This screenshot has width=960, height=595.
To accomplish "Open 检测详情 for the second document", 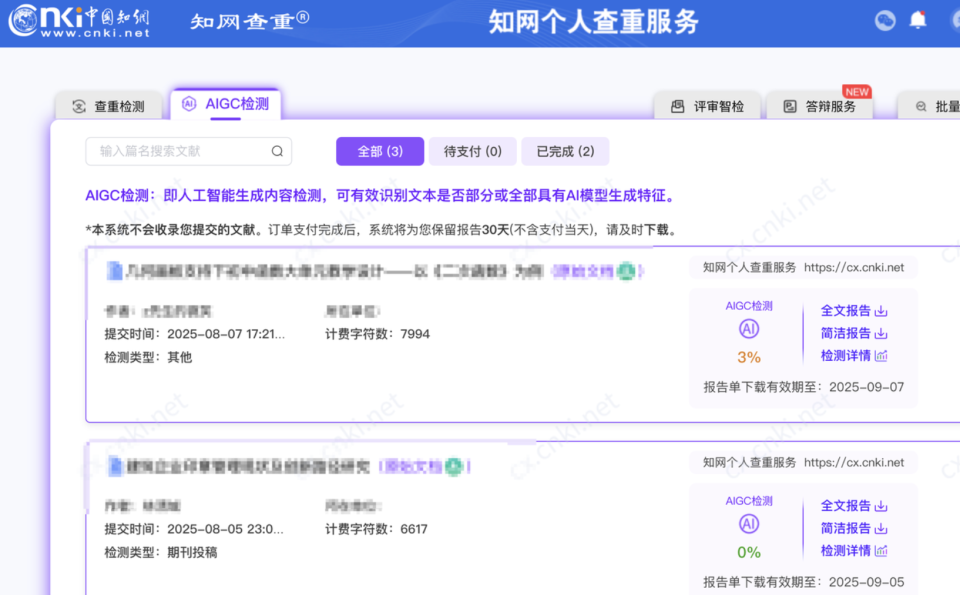I will pyautogui.click(x=846, y=550).
